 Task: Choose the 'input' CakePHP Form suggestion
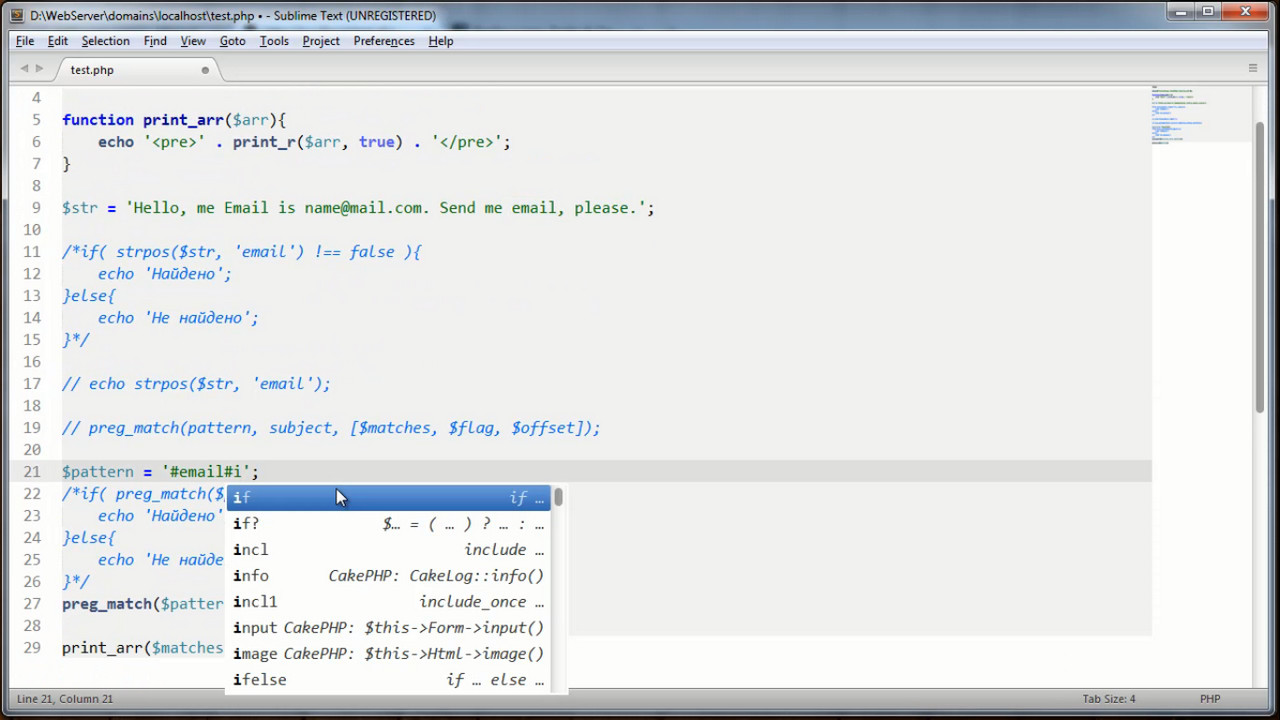point(389,627)
